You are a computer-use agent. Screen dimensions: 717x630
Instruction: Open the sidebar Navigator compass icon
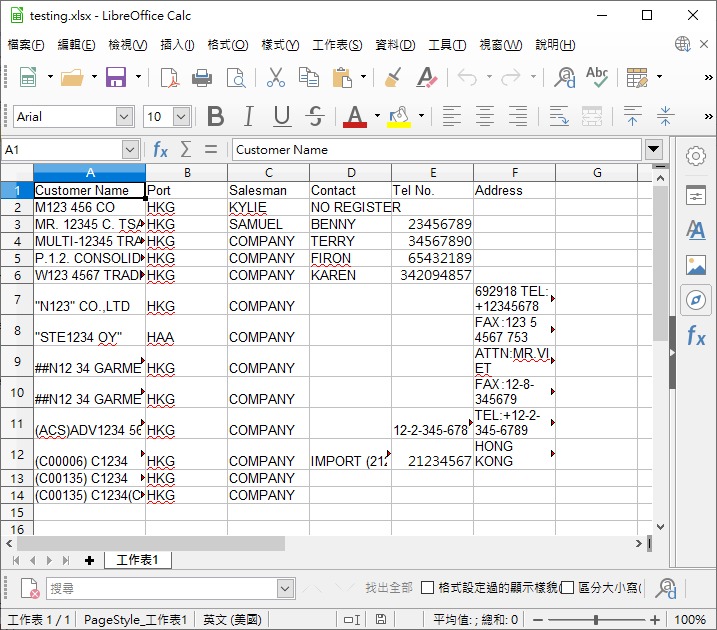point(696,299)
